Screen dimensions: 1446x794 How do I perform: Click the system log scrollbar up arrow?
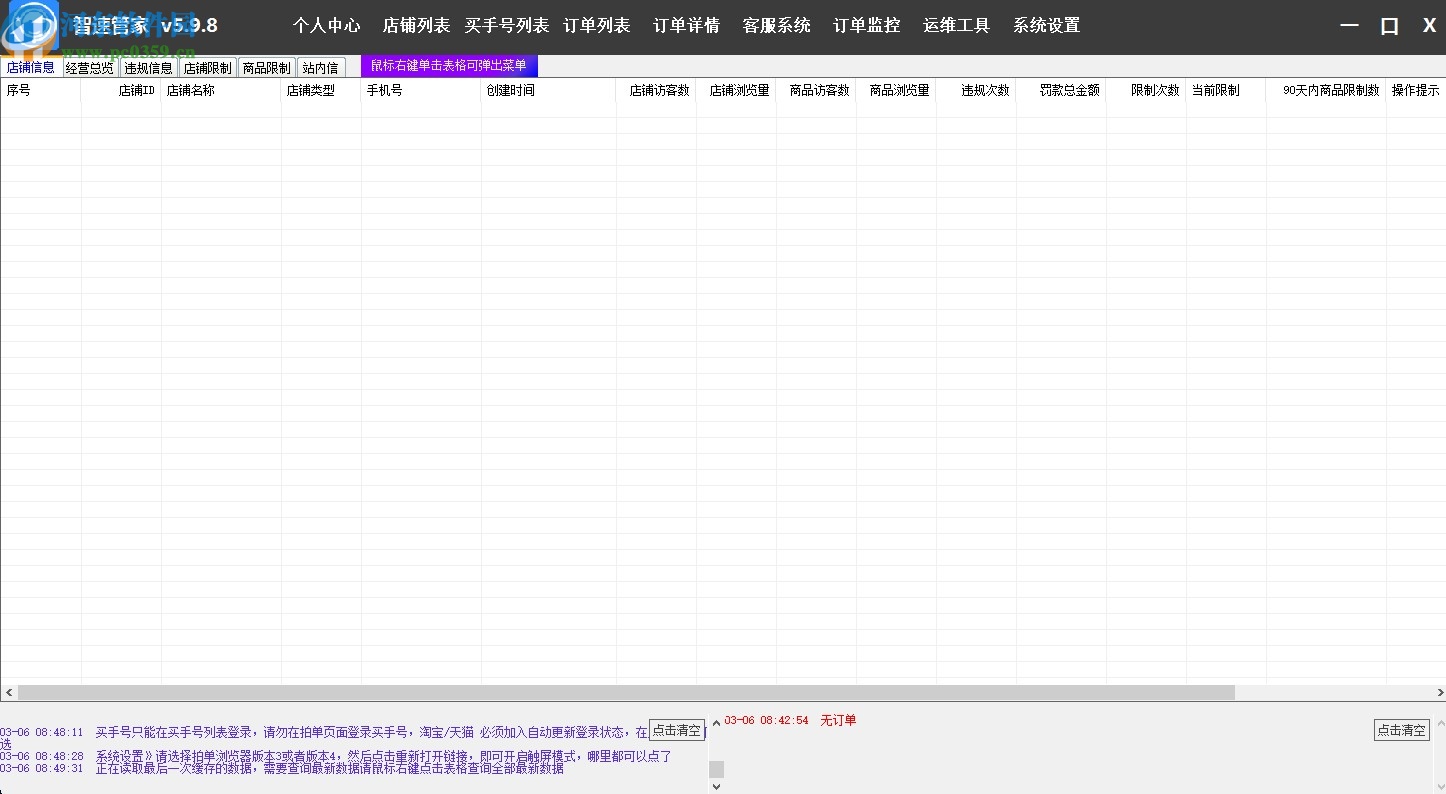coord(716,724)
